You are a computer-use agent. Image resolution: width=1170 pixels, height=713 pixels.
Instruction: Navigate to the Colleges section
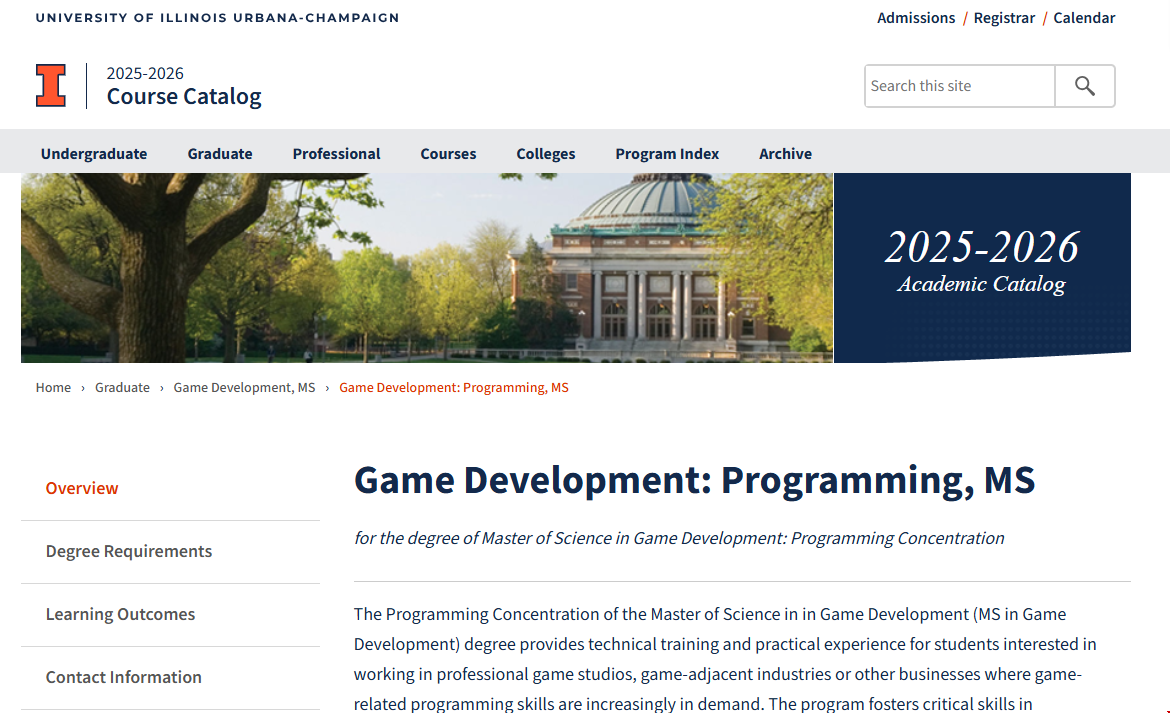tap(546, 153)
